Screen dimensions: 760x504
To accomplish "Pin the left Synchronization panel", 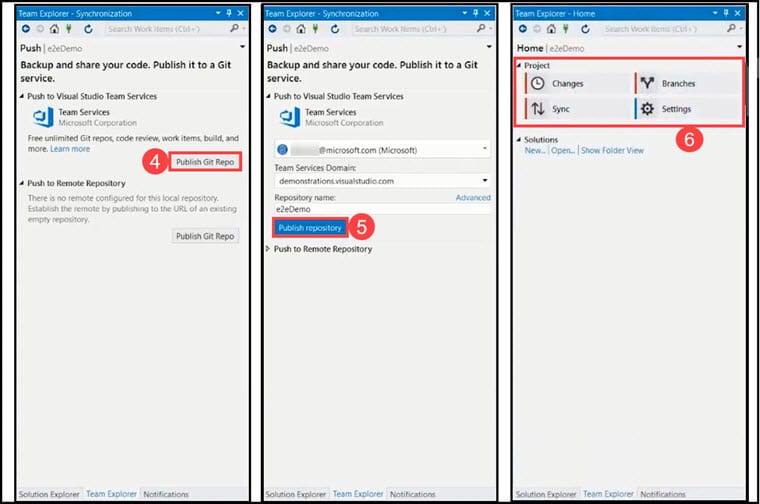I will pyautogui.click(x=229, y=13).
